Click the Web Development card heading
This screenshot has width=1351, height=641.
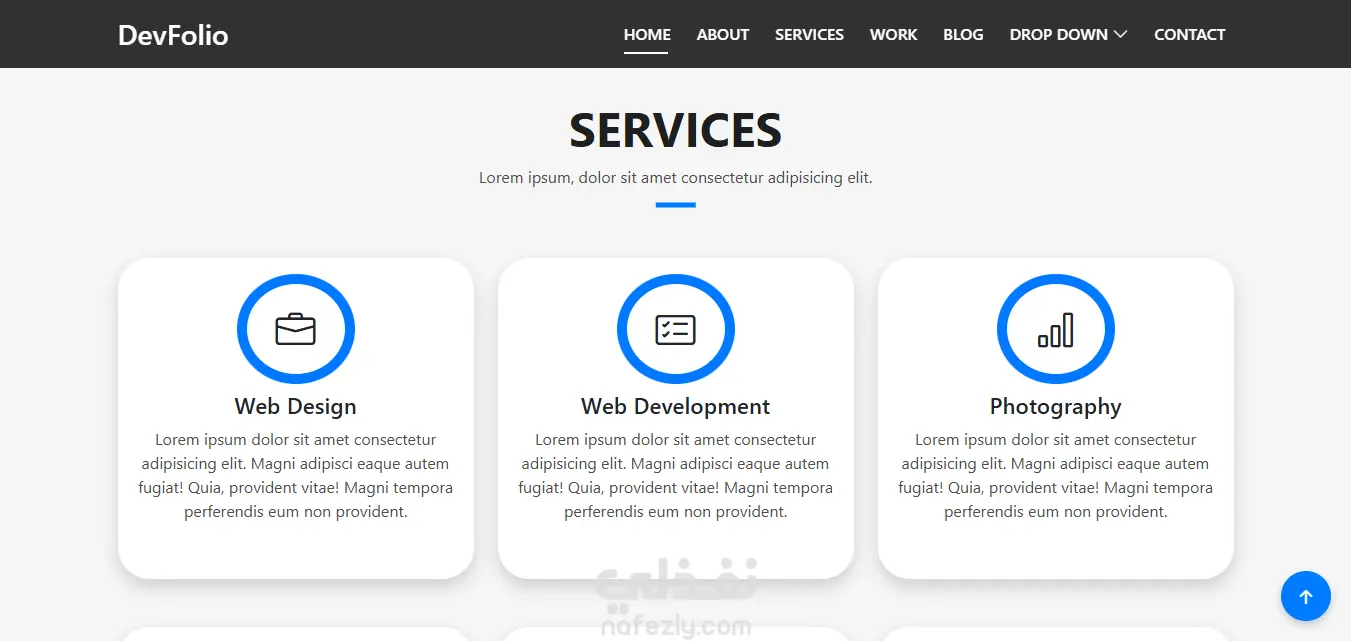pyautogui.click(x=676, y=406)
